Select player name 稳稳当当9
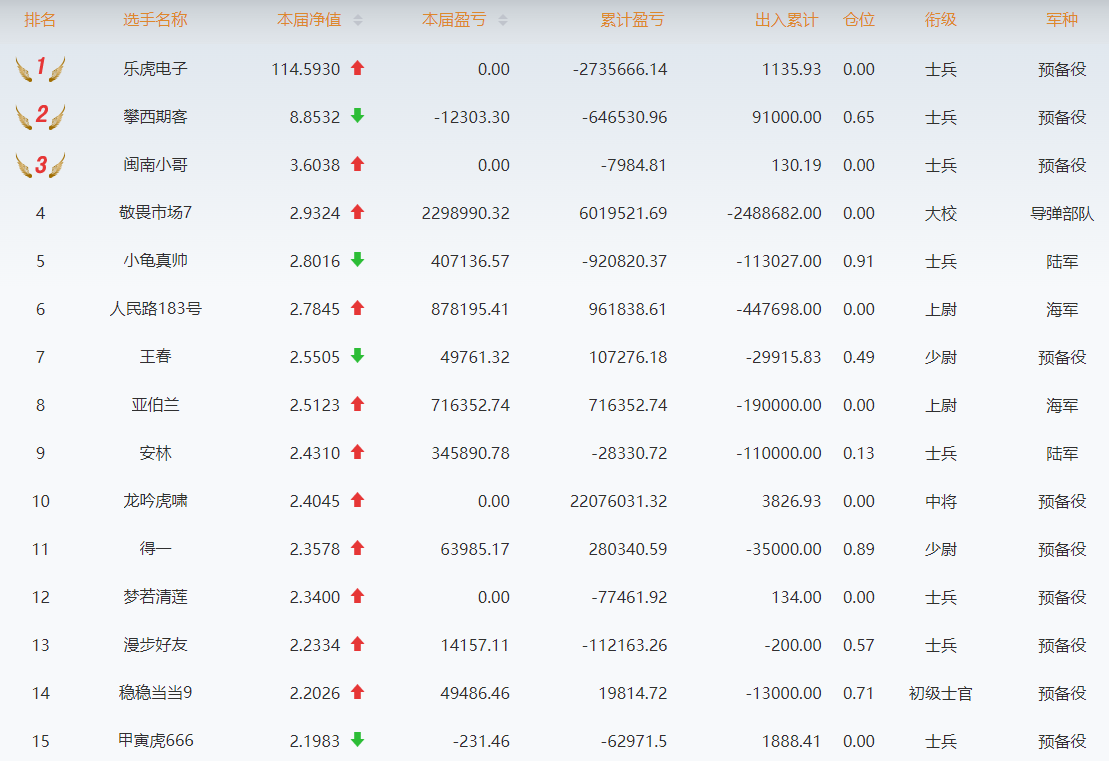The height and width of the screenshot is (761, 1109). pyautogui.click(x=156, y=693)
